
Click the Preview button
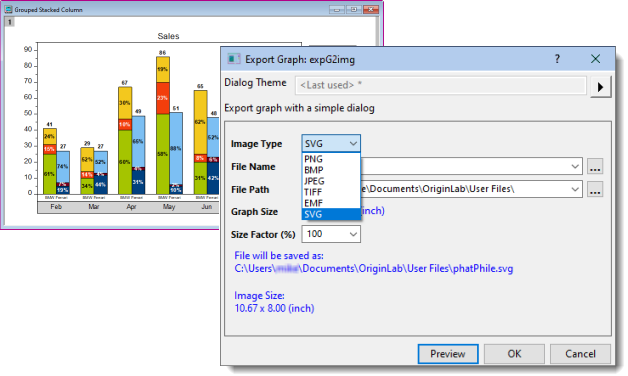tap(448, 354)
